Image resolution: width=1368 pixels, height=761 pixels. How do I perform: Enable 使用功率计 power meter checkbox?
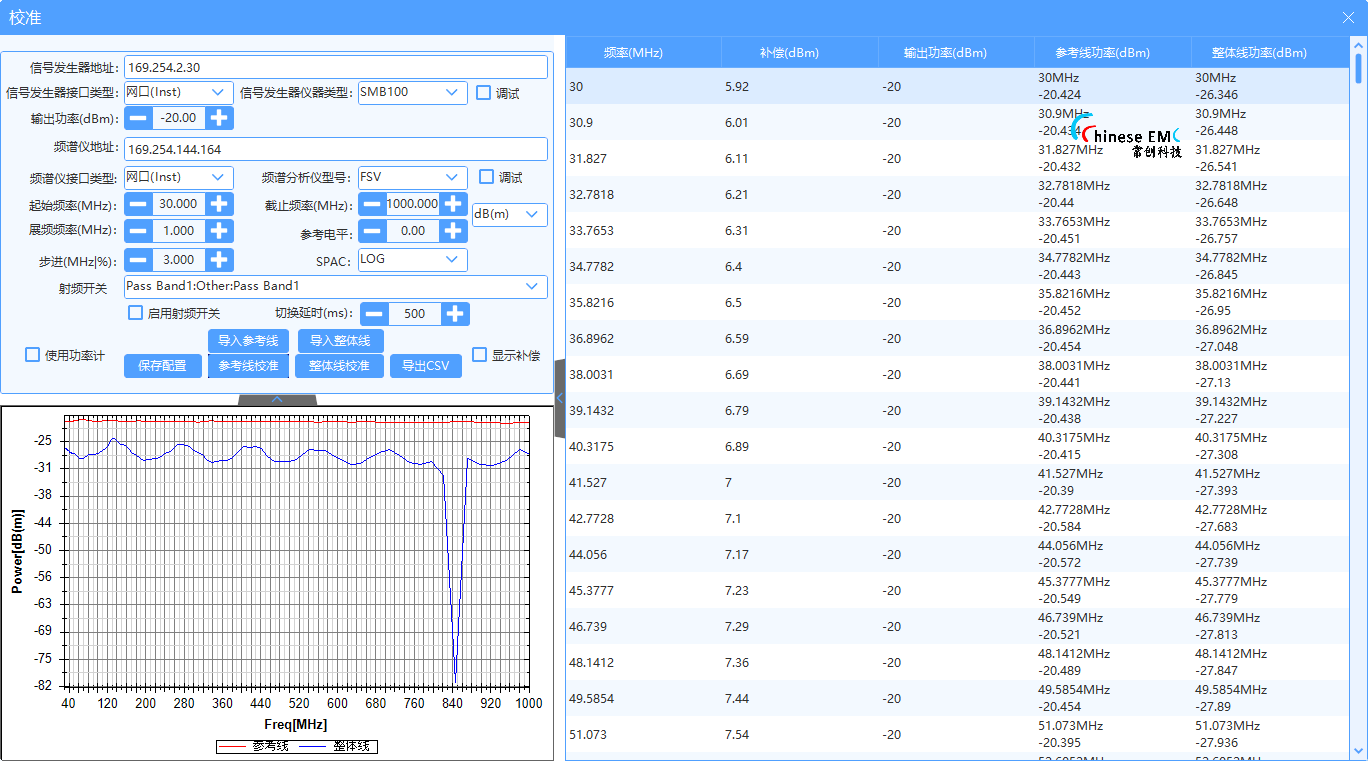[32, 354]
